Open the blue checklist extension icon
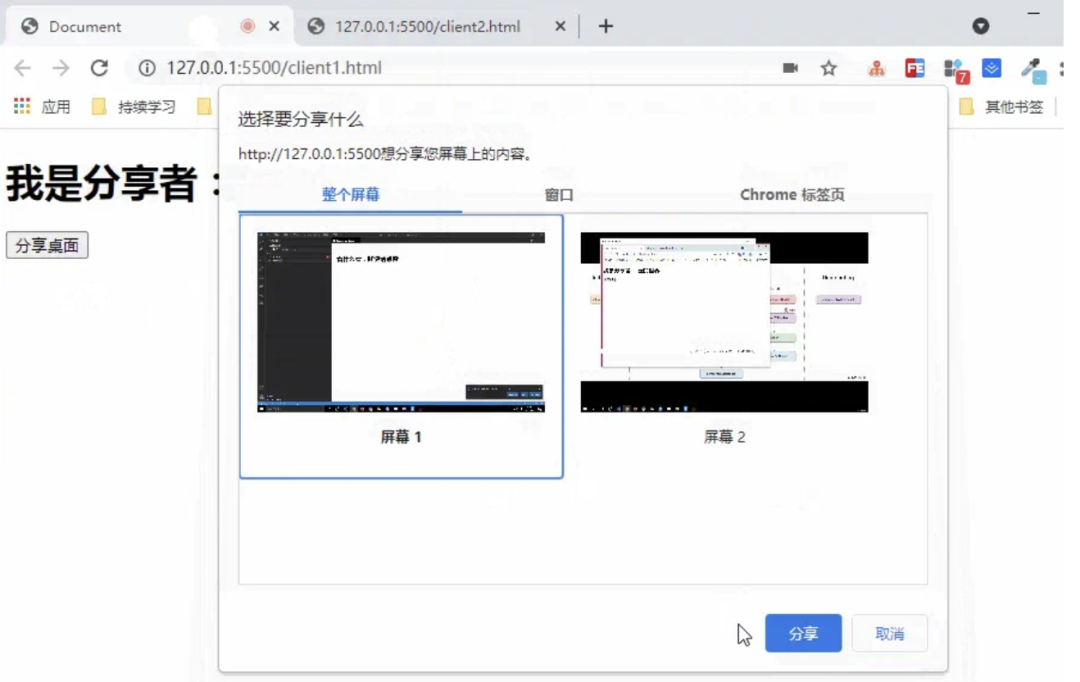Viewport: 1080px width, 682px height. tap(991, 68)
